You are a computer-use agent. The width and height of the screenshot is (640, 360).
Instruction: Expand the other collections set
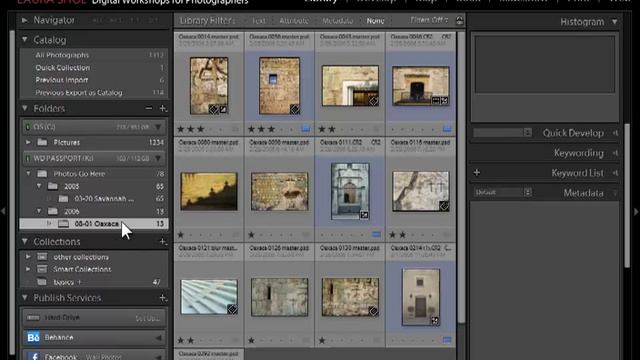[x=28, y=257]
